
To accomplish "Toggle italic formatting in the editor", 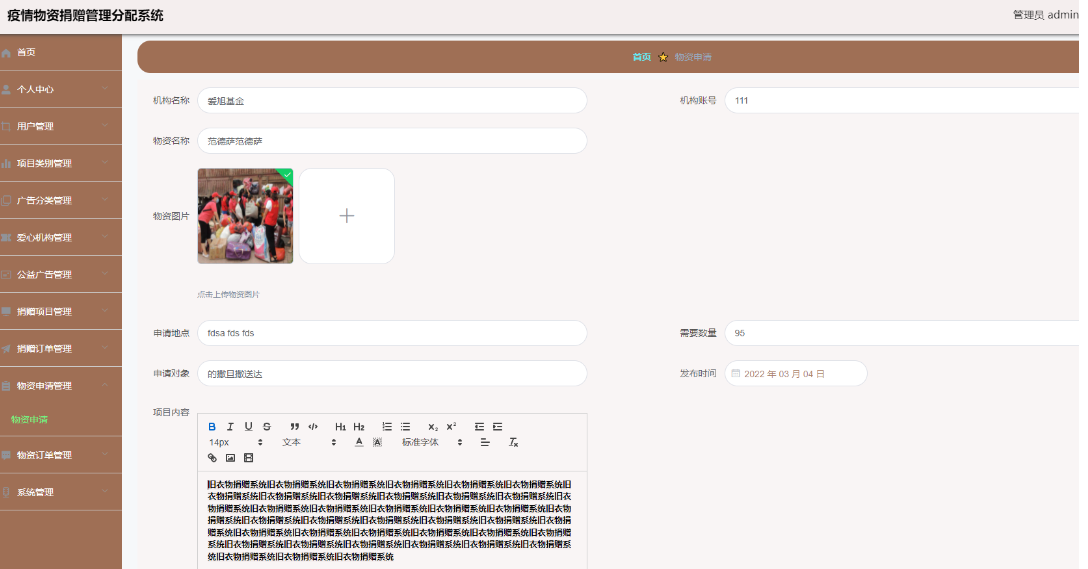I will click(230, 427).
